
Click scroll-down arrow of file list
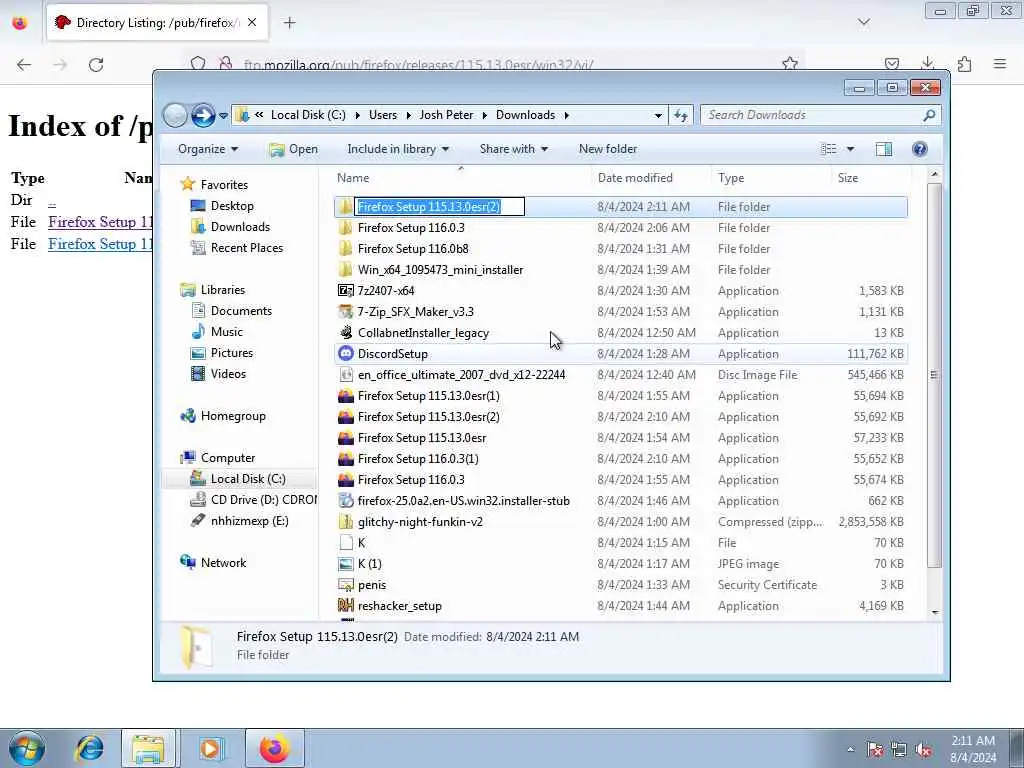(x=935, y=612)
